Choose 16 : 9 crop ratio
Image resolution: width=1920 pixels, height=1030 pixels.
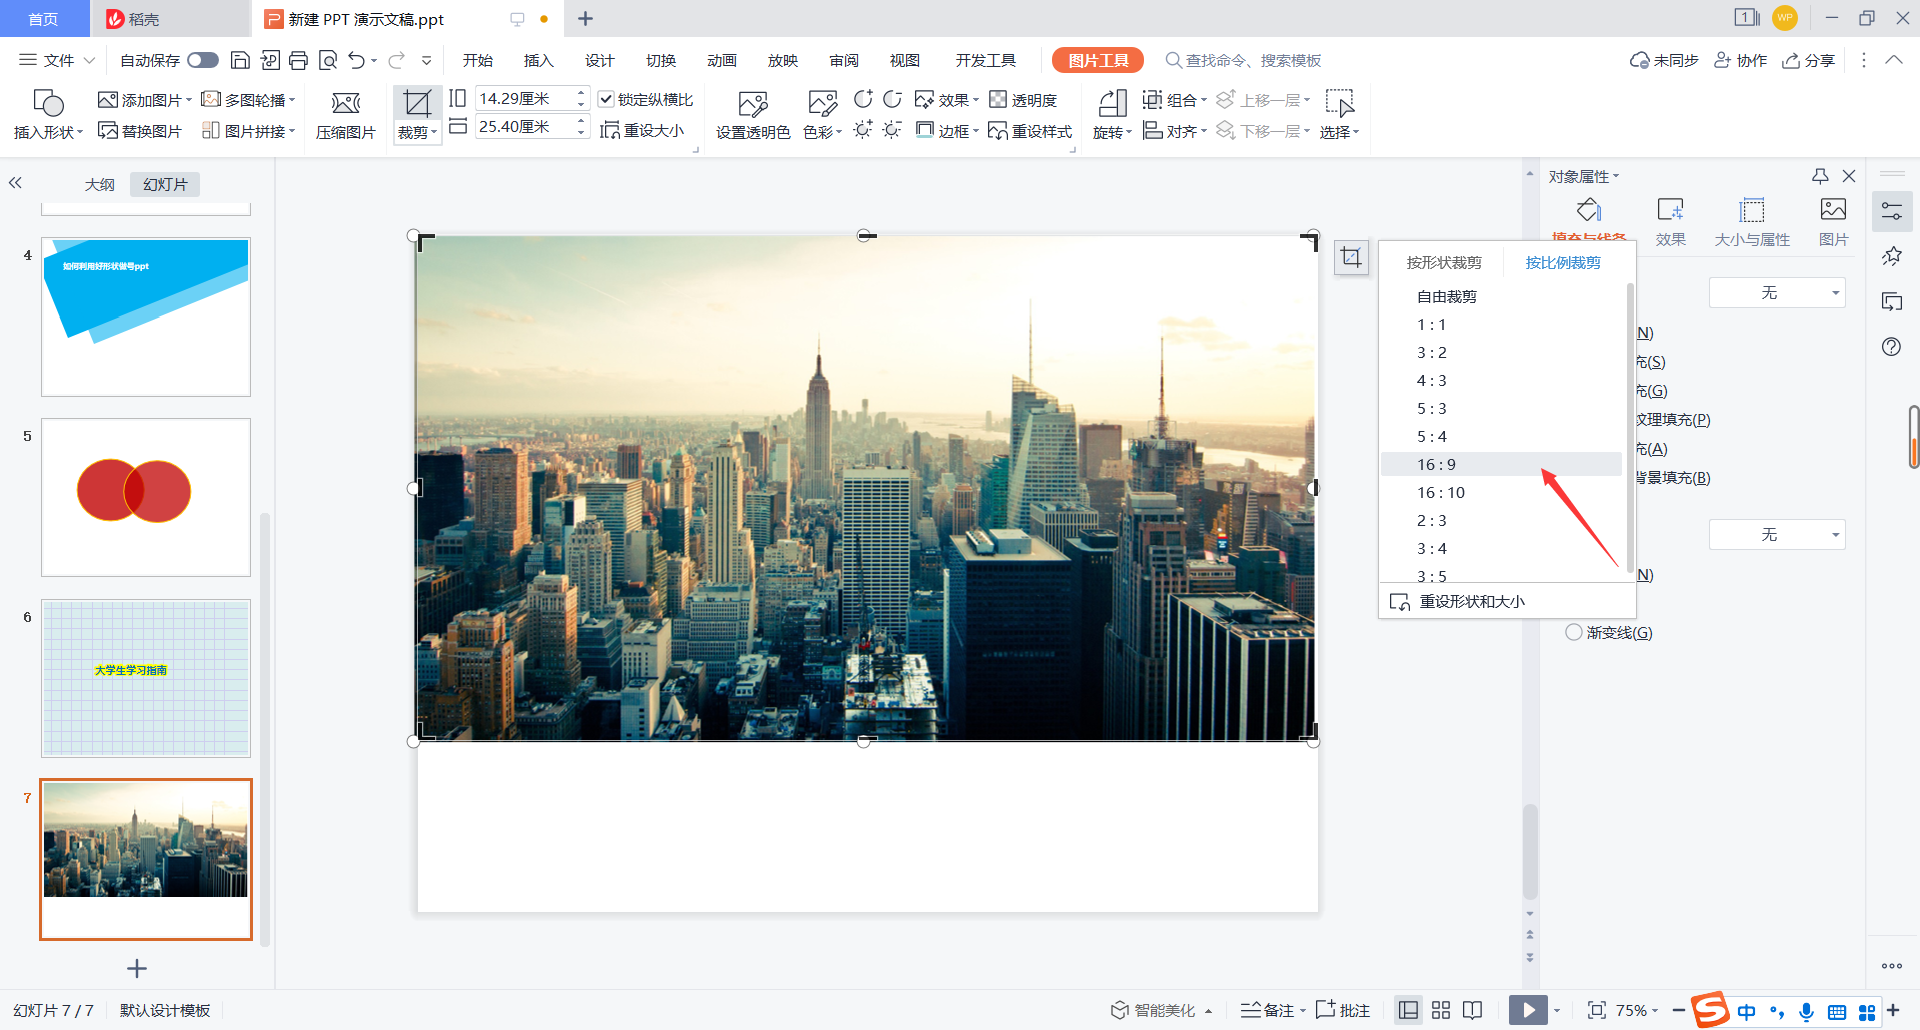(x=1501, y=464)
